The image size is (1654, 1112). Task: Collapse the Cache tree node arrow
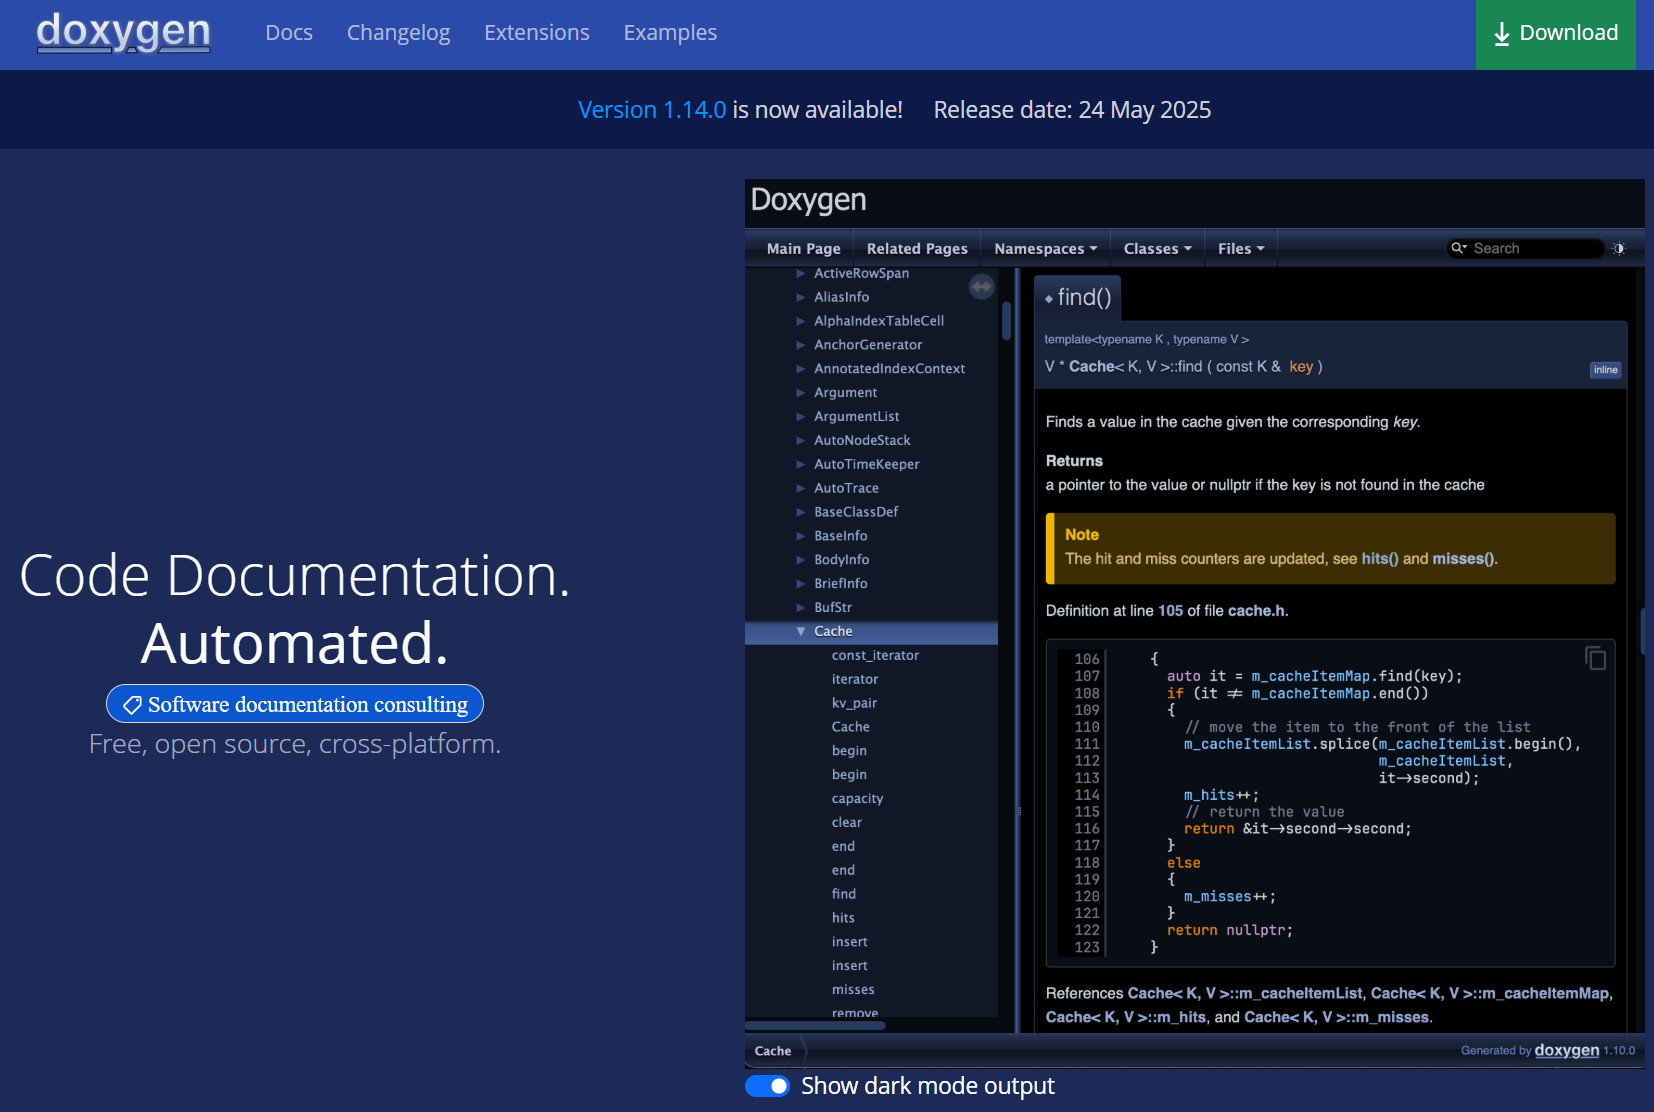coord(801,631)
